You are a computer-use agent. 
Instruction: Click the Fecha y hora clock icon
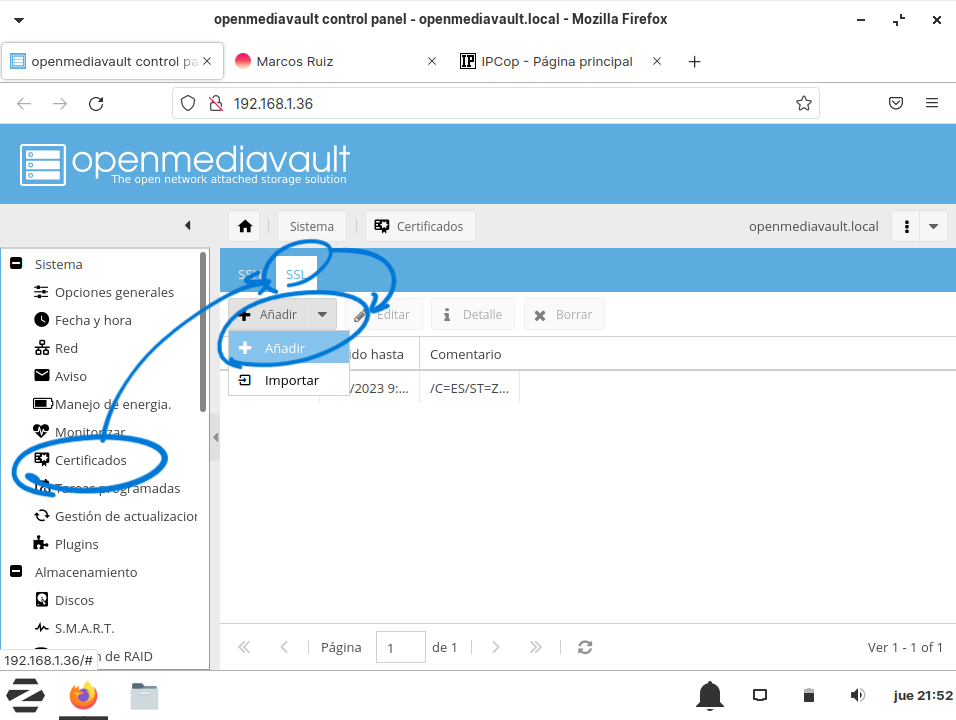(x=41, y=320)
